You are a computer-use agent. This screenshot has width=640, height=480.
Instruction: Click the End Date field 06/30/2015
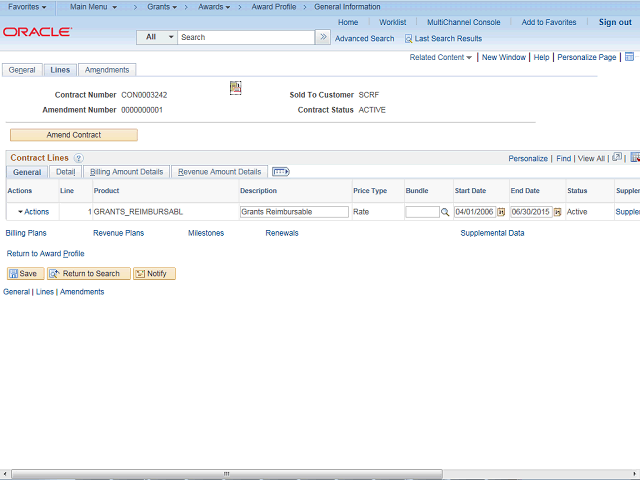[x=531, y=212]
